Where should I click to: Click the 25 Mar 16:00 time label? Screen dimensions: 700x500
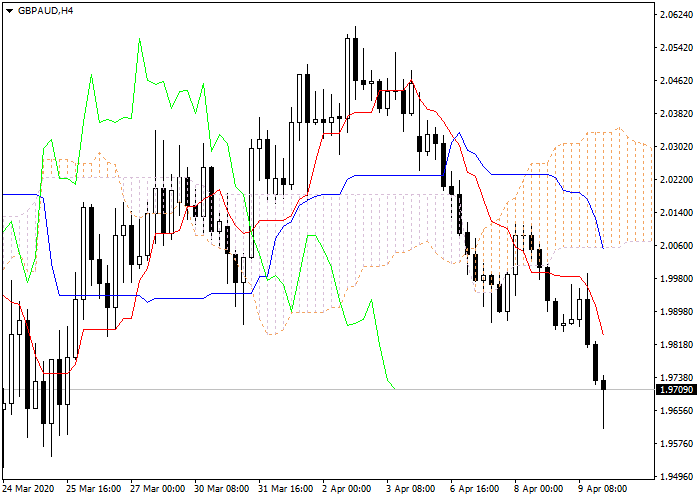(x=93, y=489)
